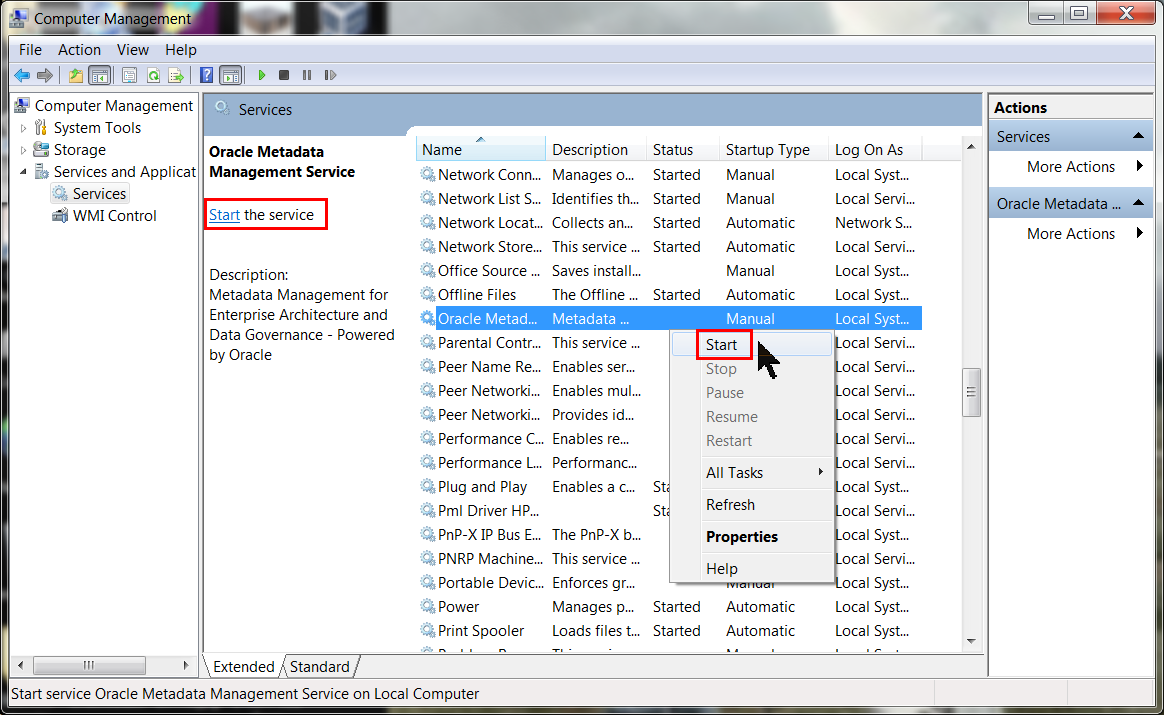Click the back navigation arrow
Image resolution: width=1164 pixels, height=715 pixels.
tap(22, 74)
